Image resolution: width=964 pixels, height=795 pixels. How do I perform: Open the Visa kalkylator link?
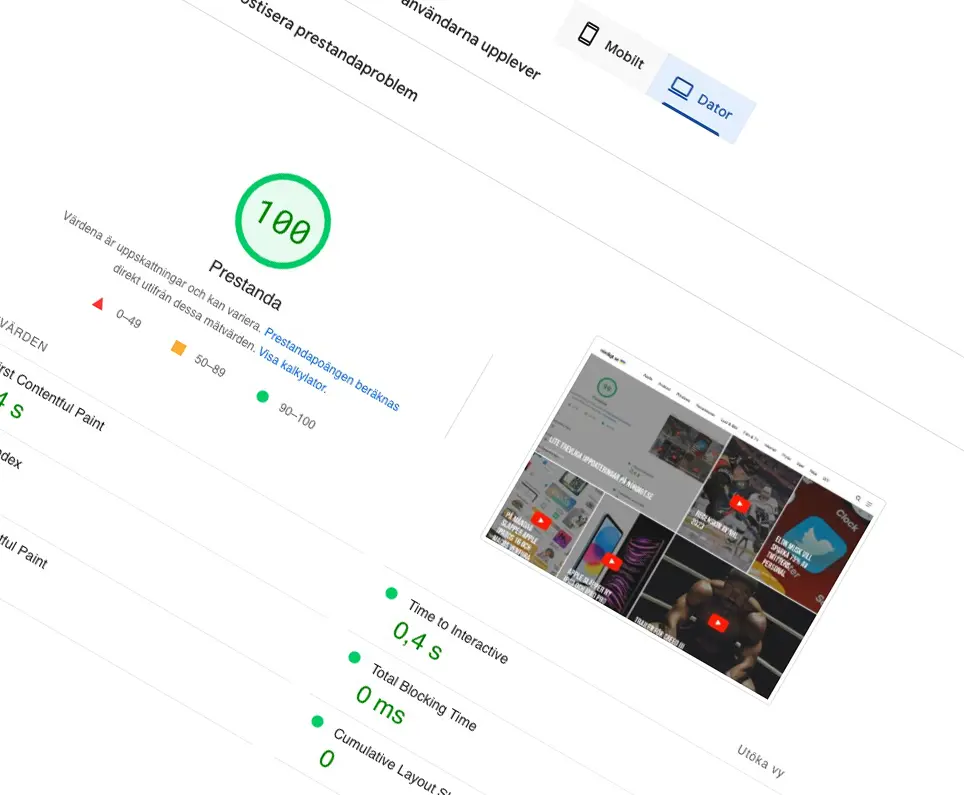coord(293,372)
